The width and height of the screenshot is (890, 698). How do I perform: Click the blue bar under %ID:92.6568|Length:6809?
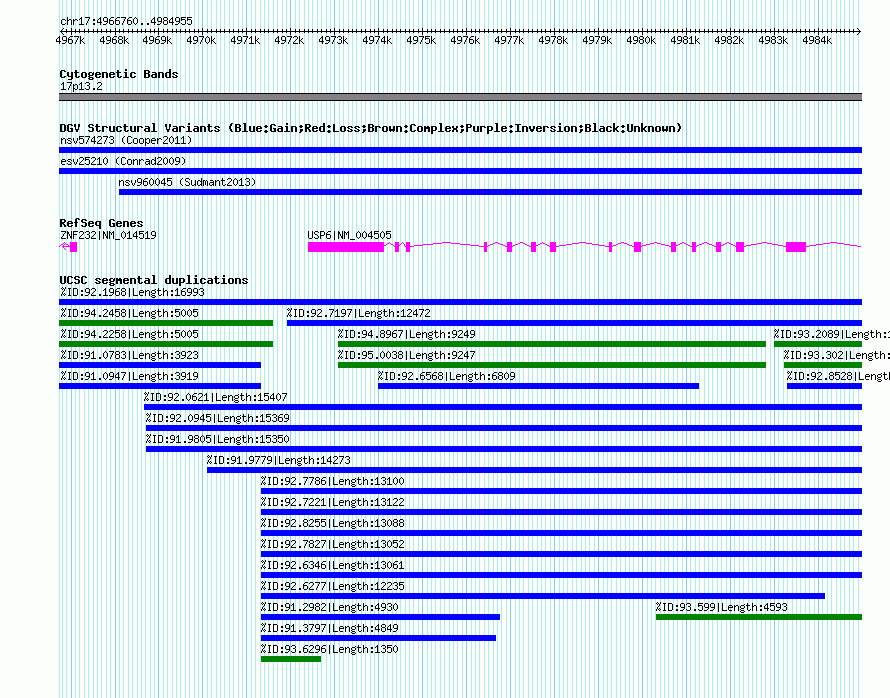[538, 386]
